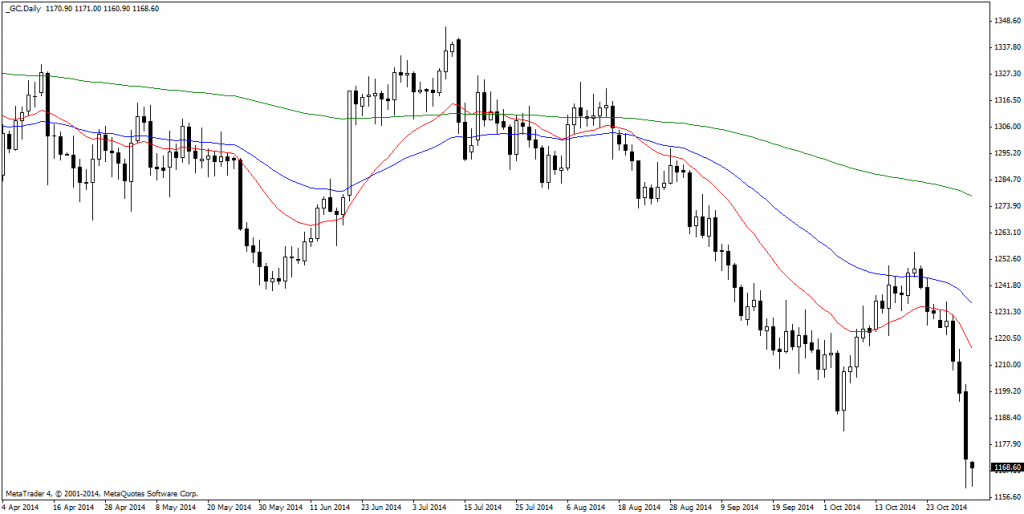This screenshot has width=1024, height=514.
Task: Select the 1252.60 price axis label
Action: 1005,259
